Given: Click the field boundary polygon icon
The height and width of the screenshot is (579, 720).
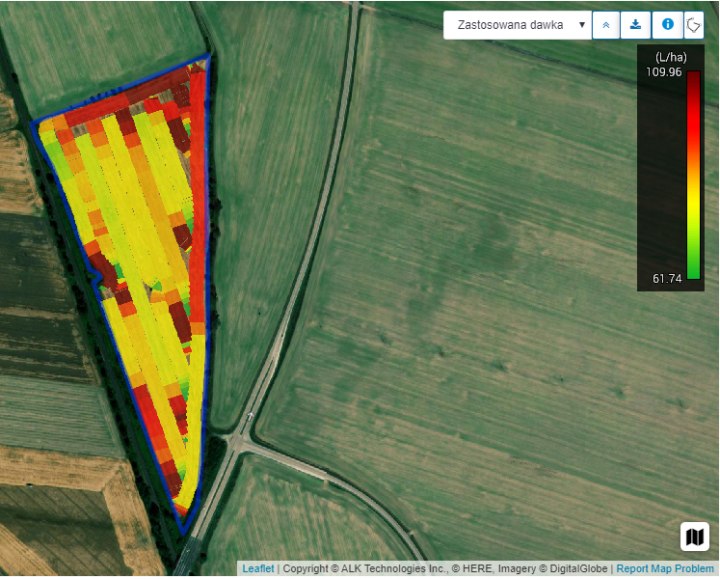Looking at the screenshot, I should click(x=694, y=25).
